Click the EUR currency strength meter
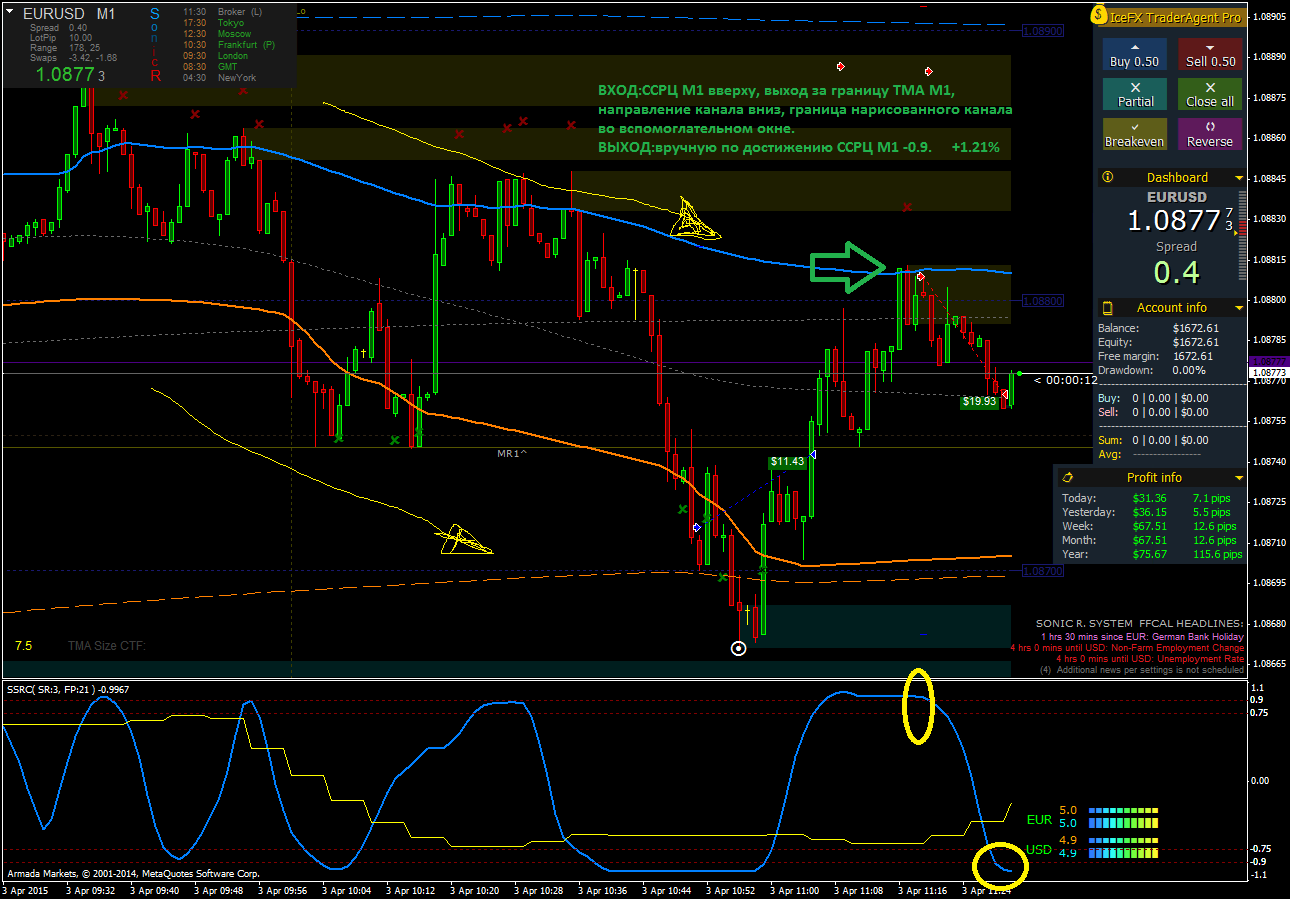The height and width of the screenshot is (899, 1290). [1122, 816]
